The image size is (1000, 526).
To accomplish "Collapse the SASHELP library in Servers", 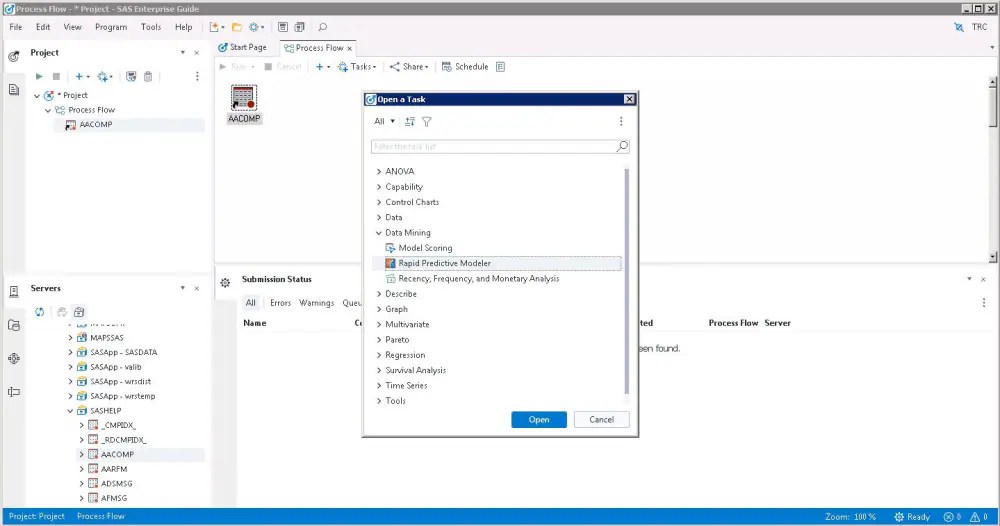I will (70, 411).
